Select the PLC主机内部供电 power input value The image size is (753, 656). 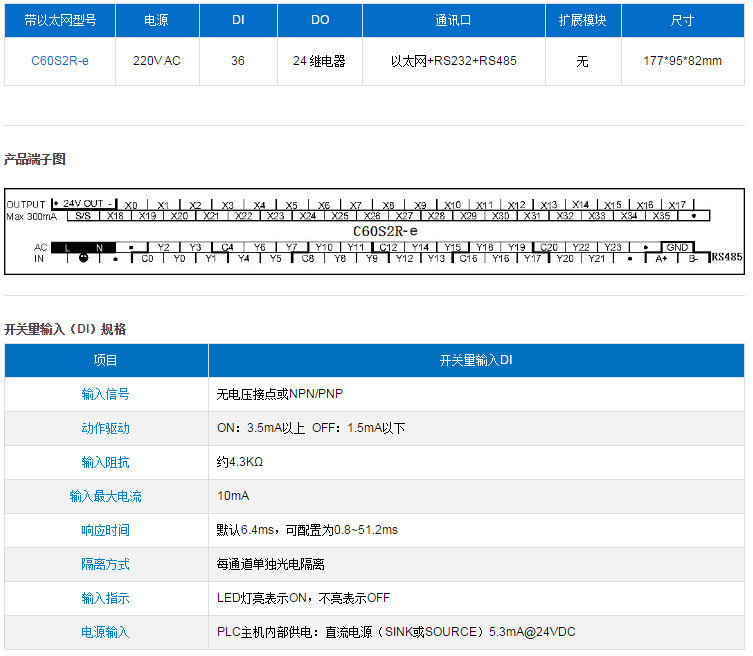click(396, 632)
